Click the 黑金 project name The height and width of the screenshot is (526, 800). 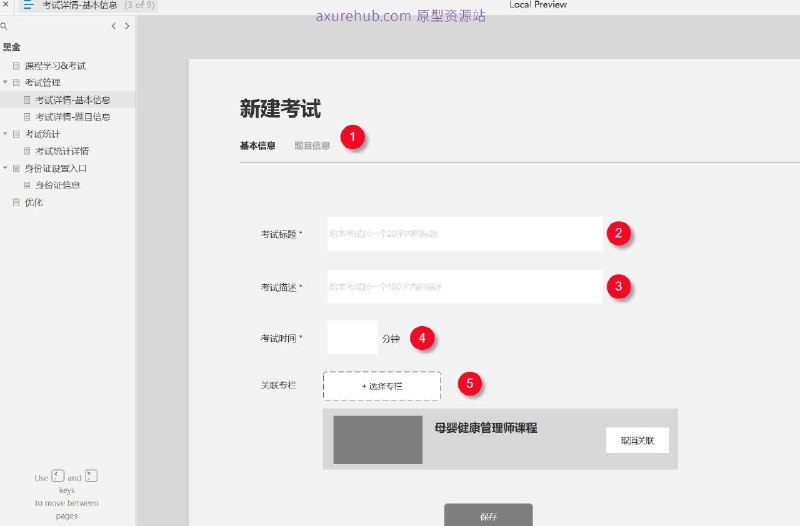tap(11, 47)
